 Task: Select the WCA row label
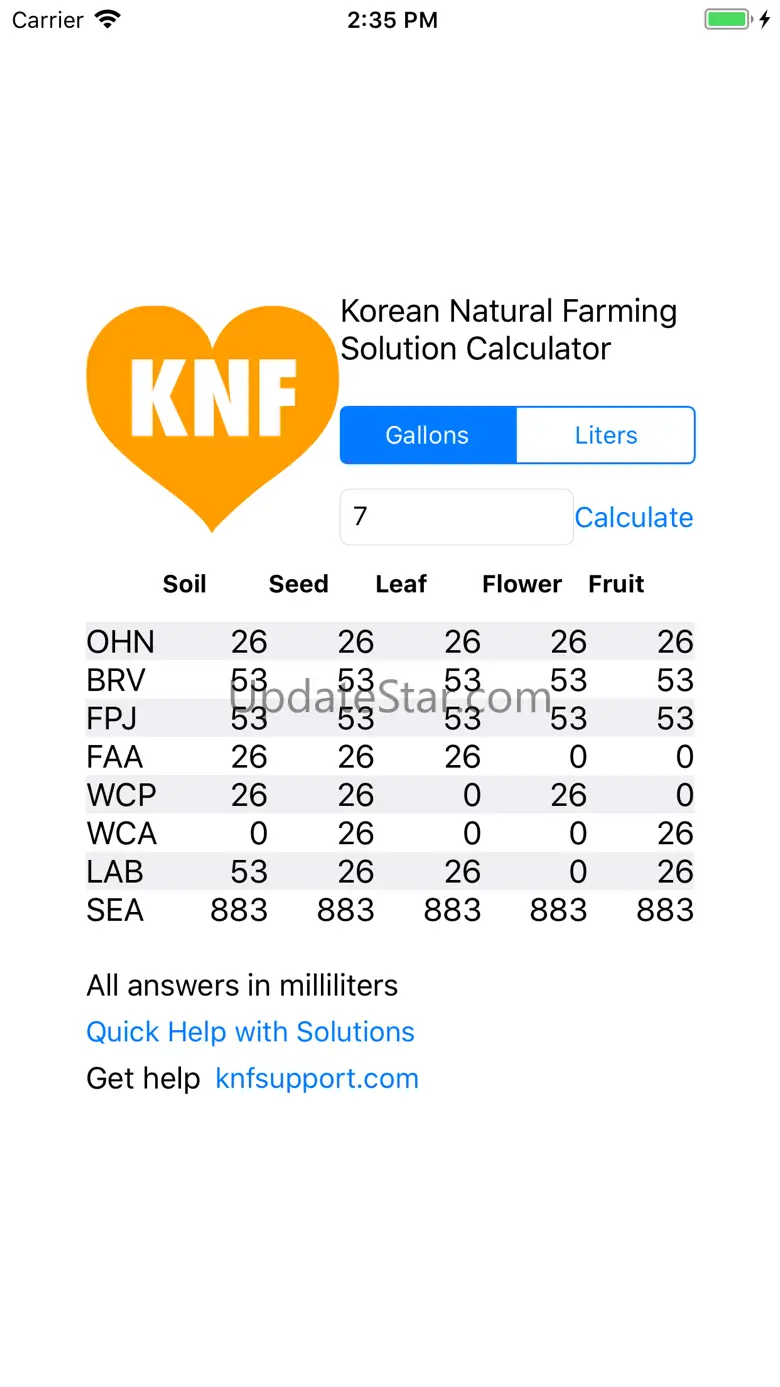[x=122, y=833]
